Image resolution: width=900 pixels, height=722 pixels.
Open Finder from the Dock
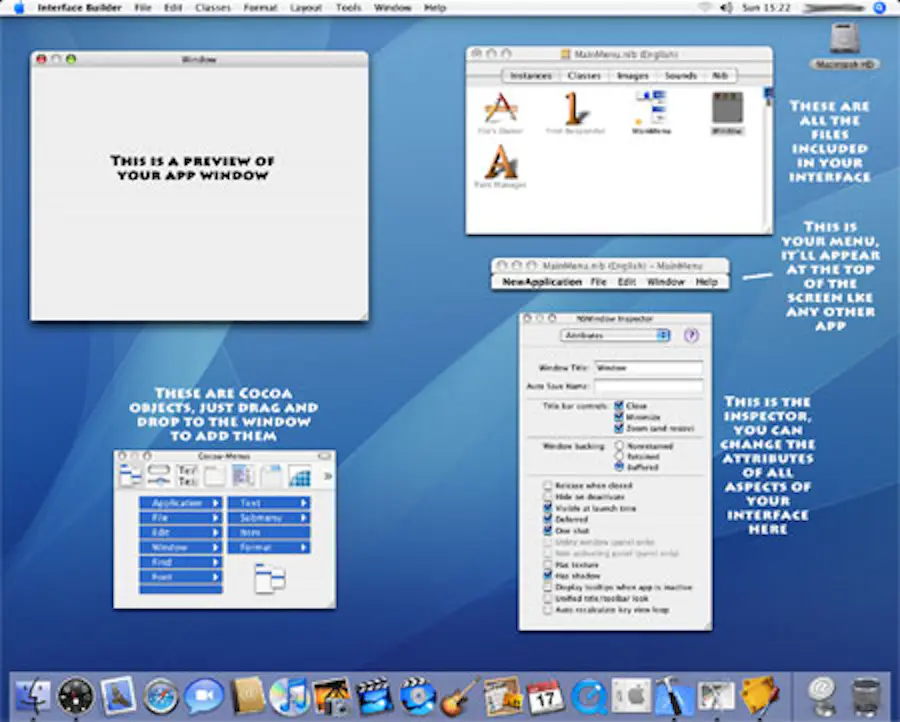(33, 696)
